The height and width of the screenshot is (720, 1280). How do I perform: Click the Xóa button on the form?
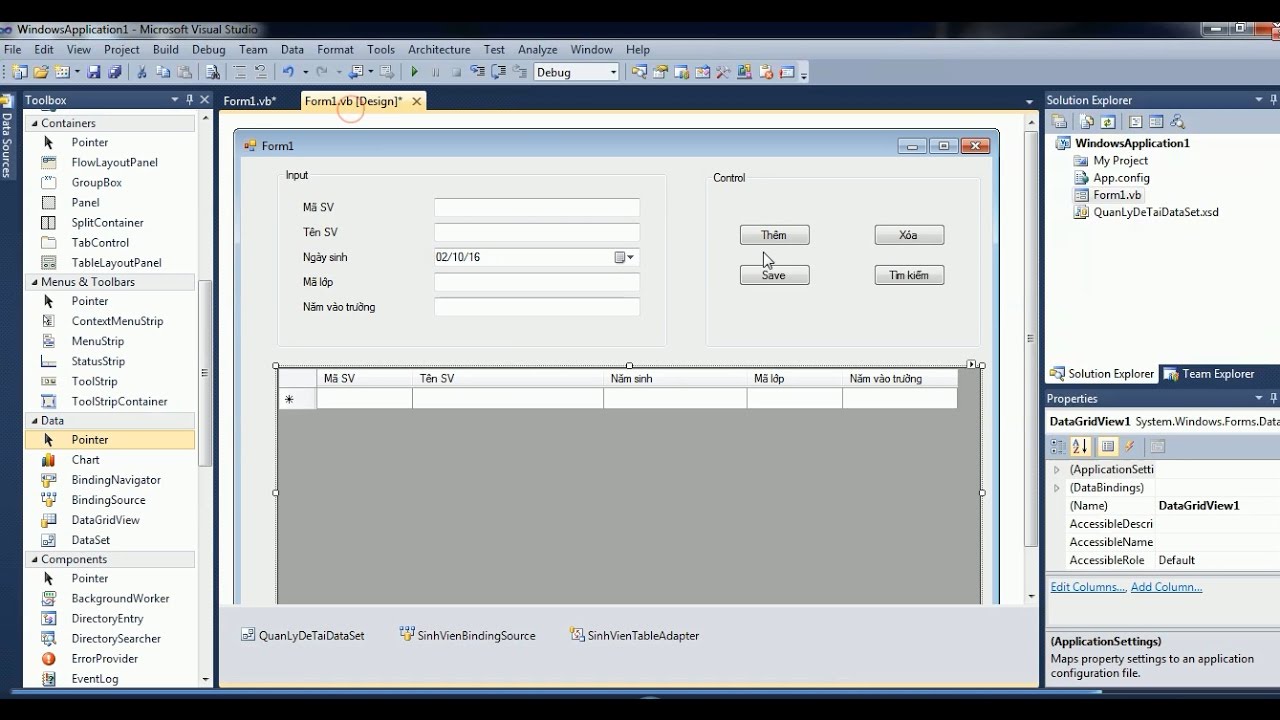click(x=909, y=235)
